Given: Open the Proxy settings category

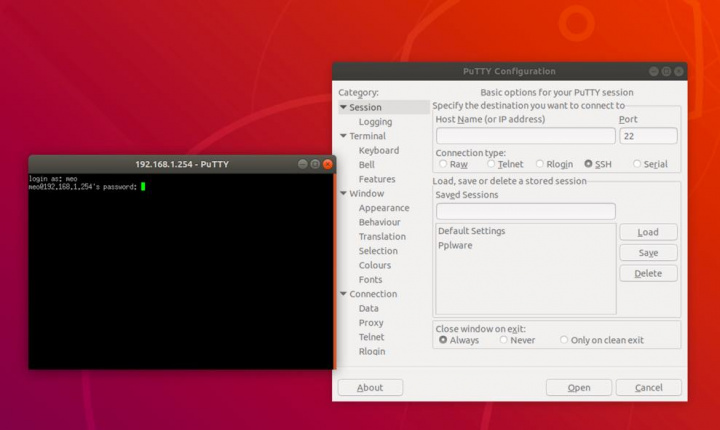Looking at the screenshot, I should pos(371,323).
